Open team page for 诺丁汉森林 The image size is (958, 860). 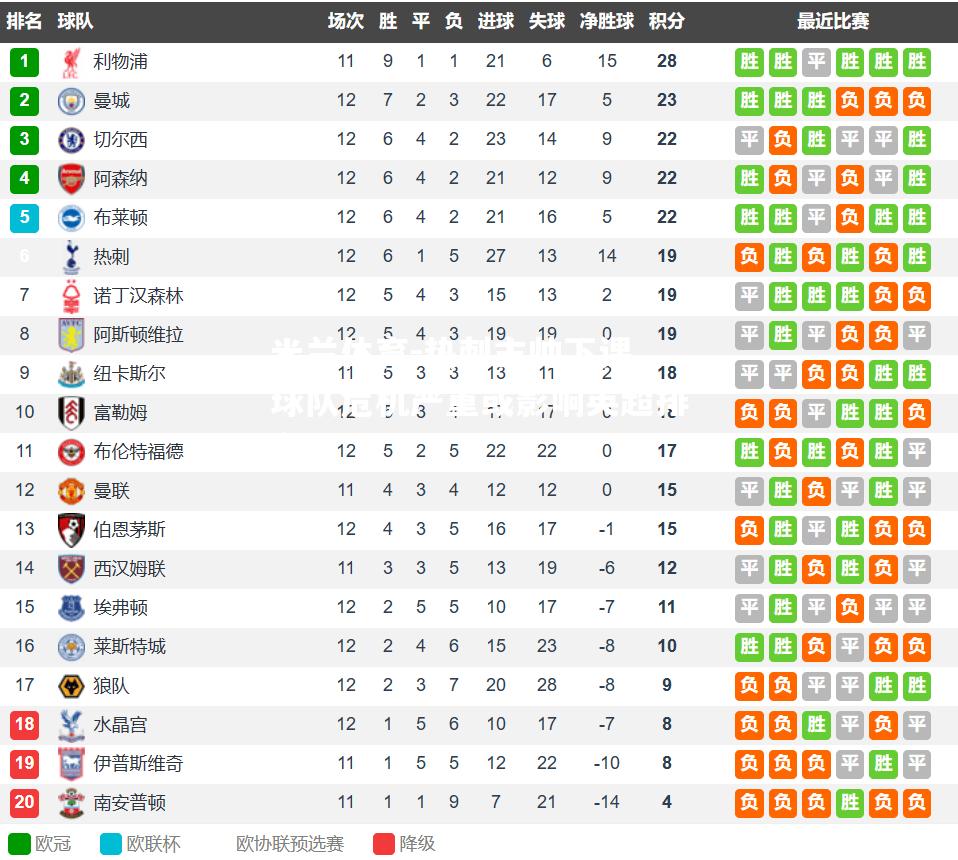click(138, 296)
